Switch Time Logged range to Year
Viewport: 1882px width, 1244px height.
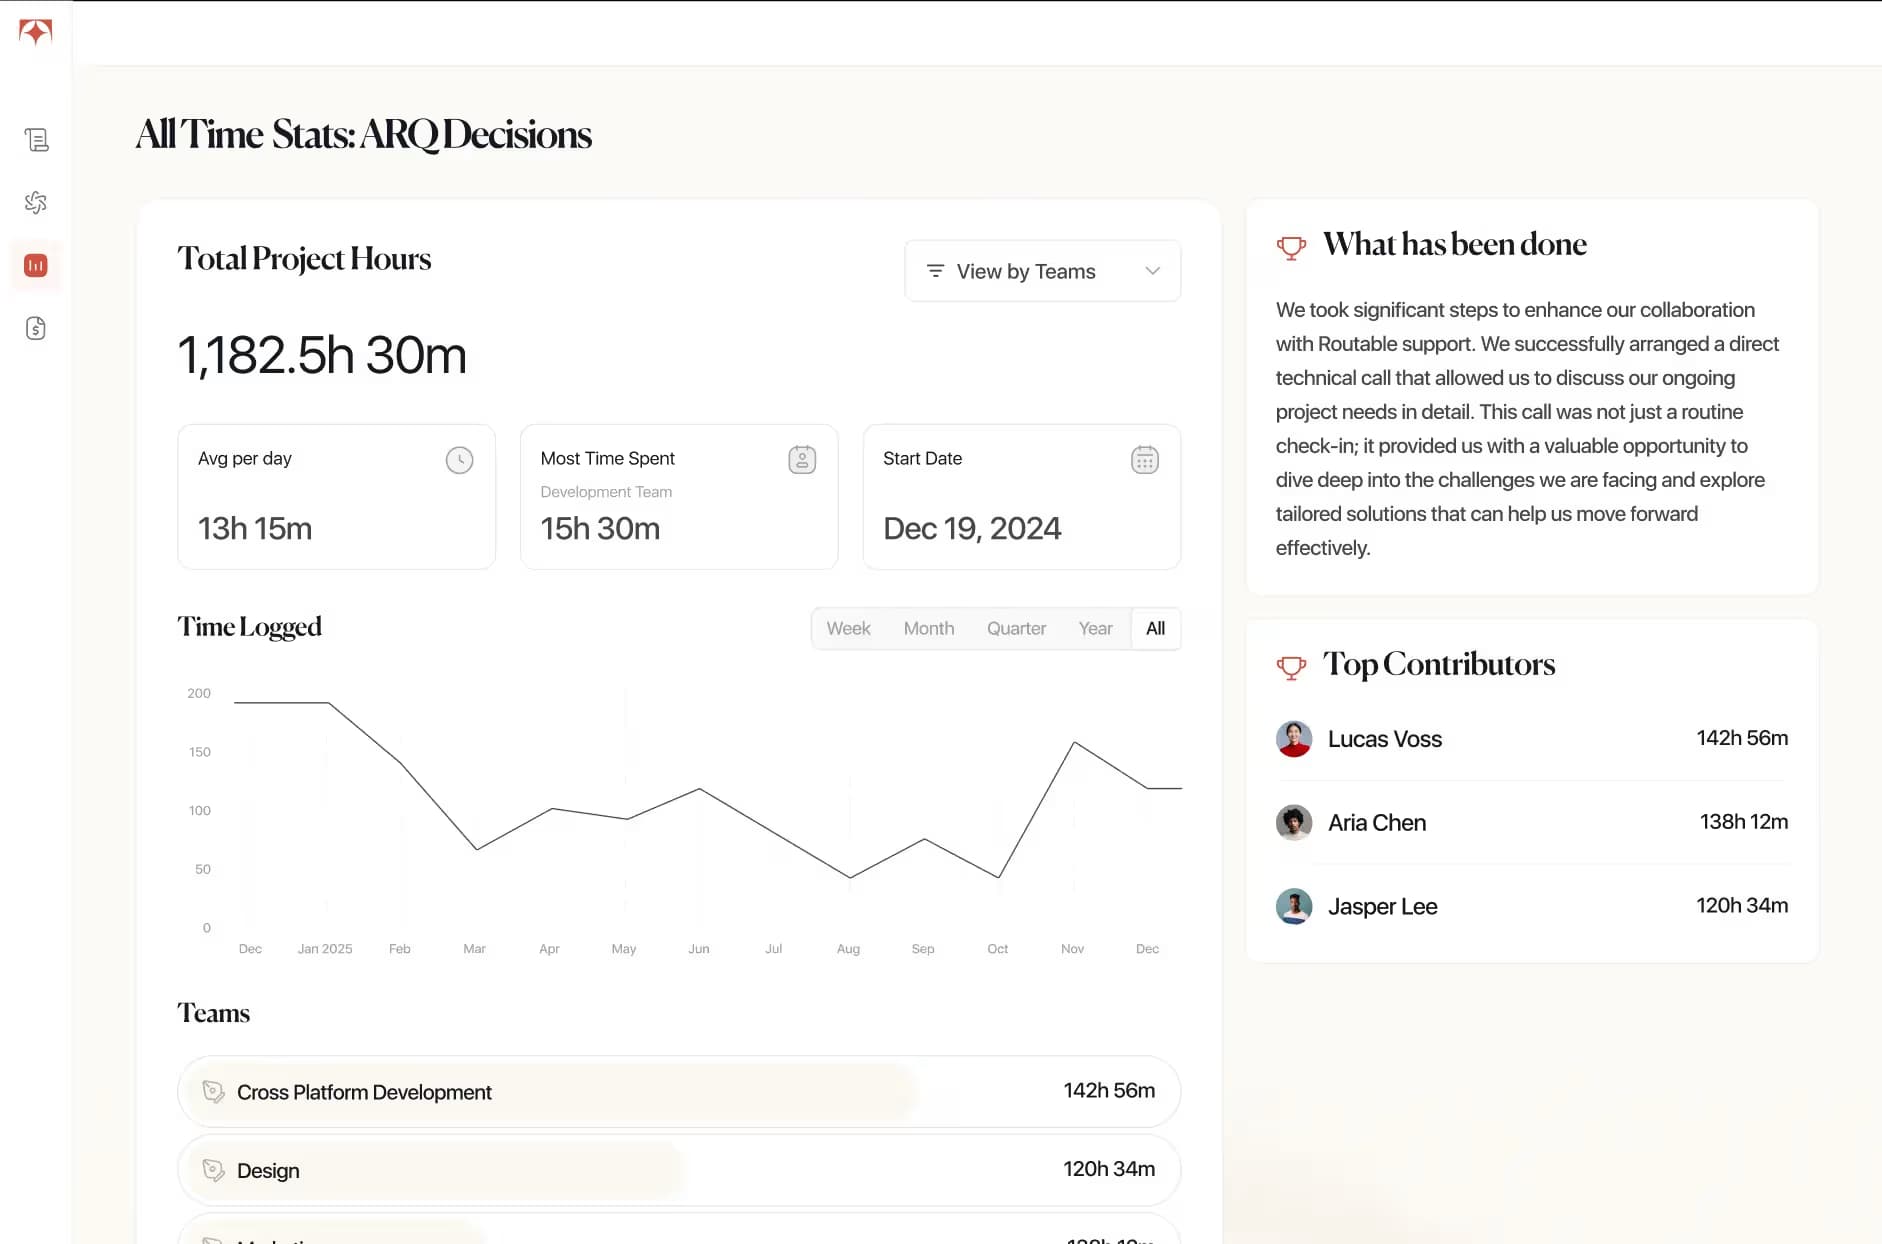point(1095,629)
